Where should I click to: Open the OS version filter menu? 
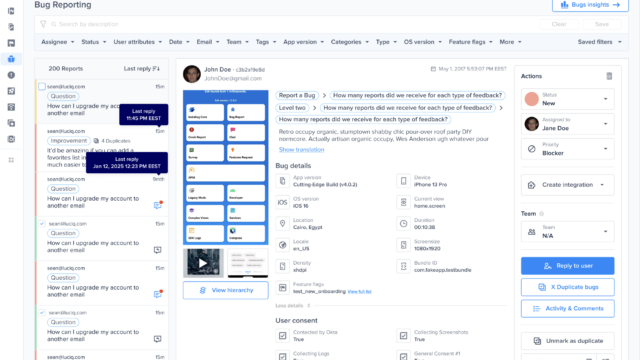(422, 42)
